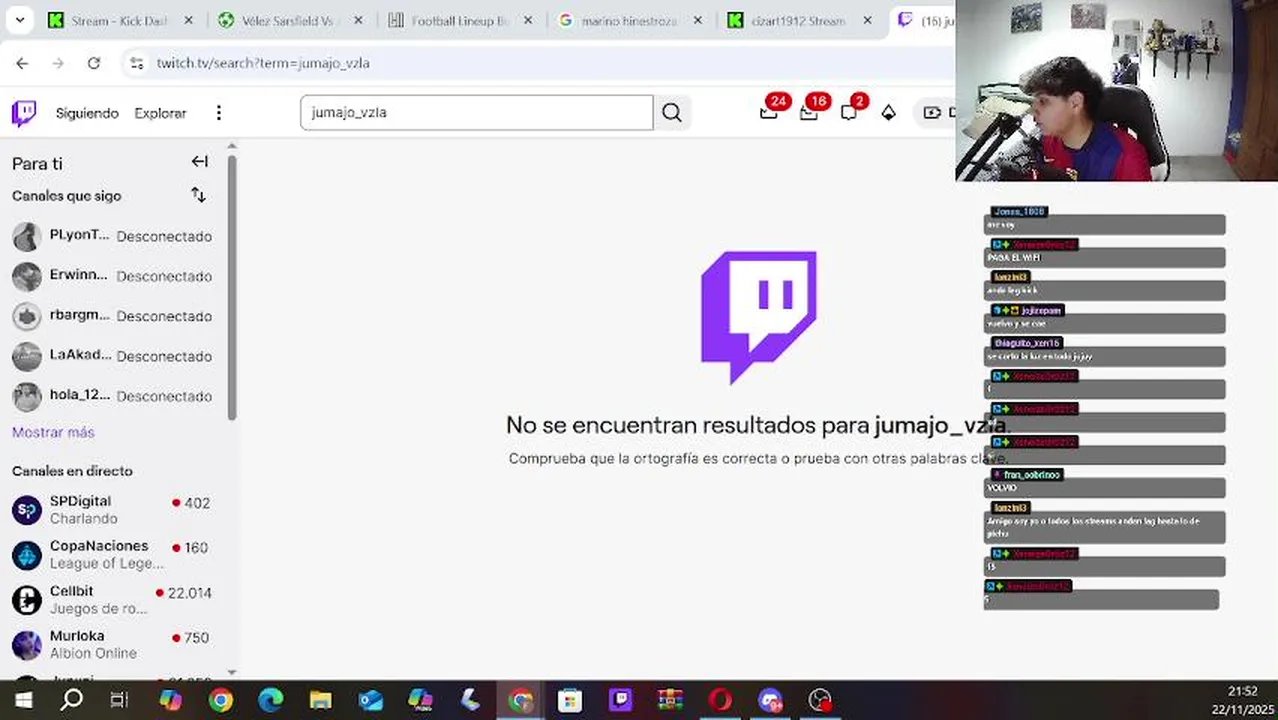Open the three-dot more menu beside Explorar
Image resolution: width=1278 pixels, height=720 pixels.
218,113
